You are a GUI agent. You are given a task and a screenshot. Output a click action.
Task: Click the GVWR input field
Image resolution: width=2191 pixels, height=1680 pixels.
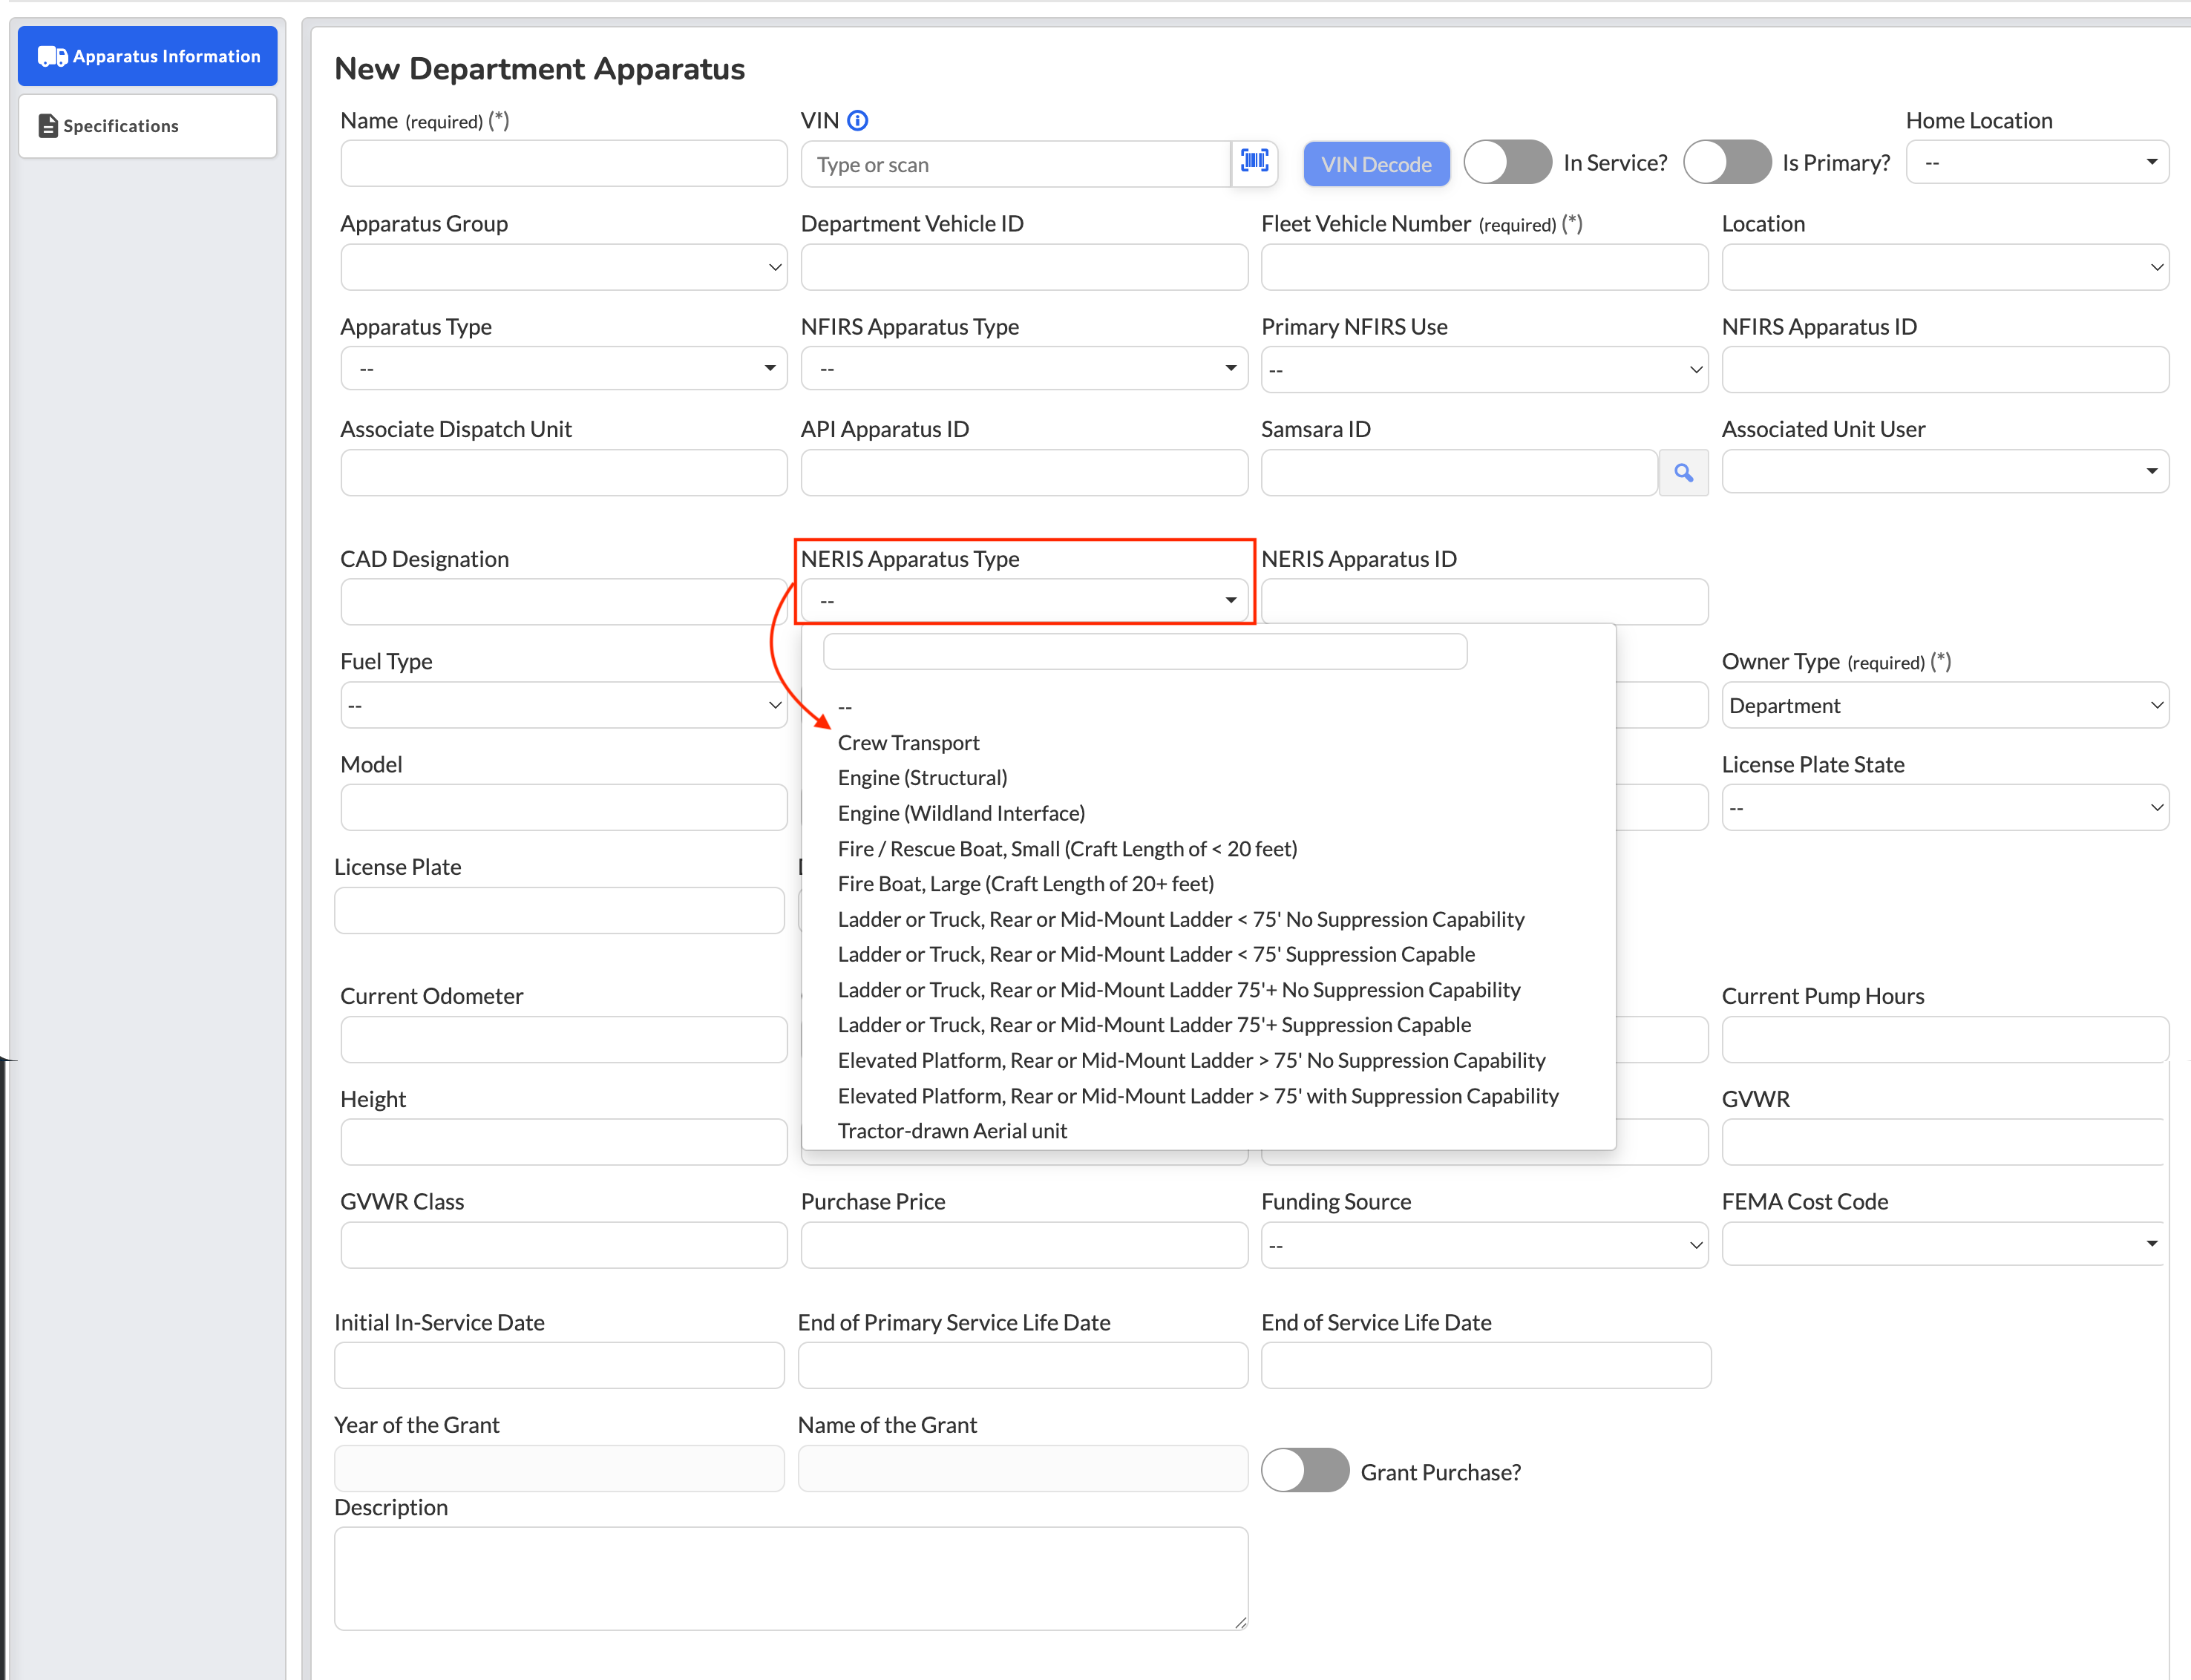[x=1942, y=1142]
